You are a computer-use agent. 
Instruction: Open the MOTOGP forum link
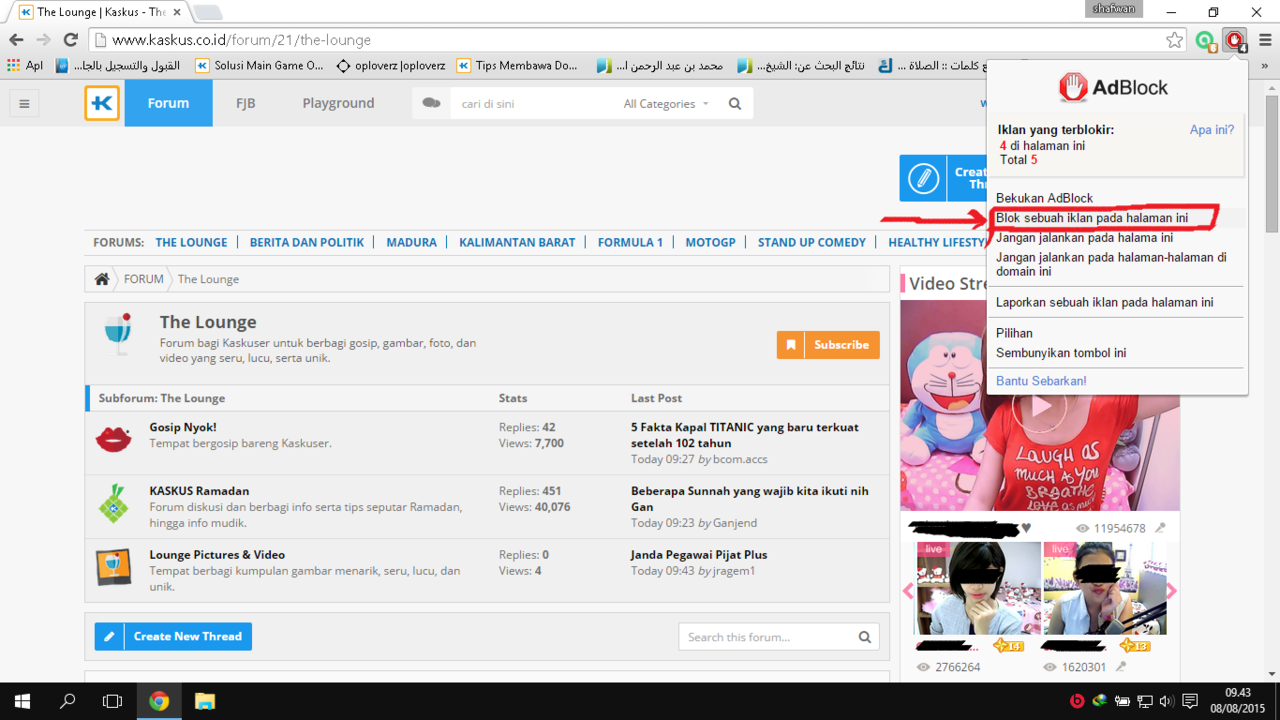tap(710, 242)
